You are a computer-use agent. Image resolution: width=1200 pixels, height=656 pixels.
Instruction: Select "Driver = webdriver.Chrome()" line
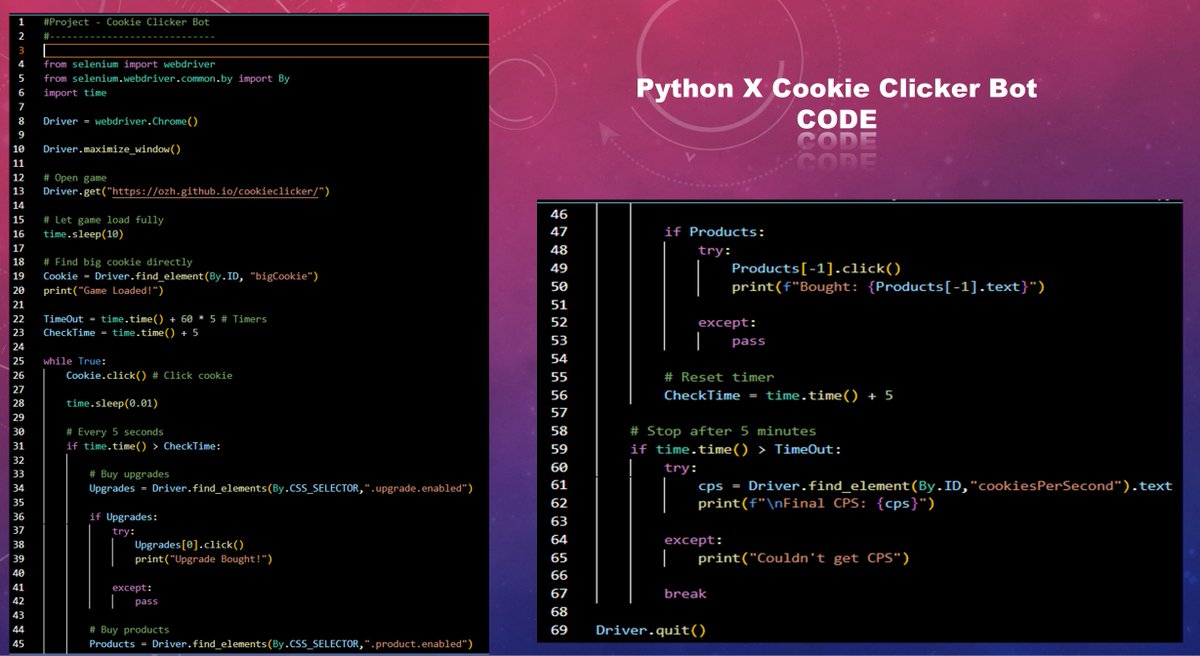pyautogui.click(x=121, y=121)
